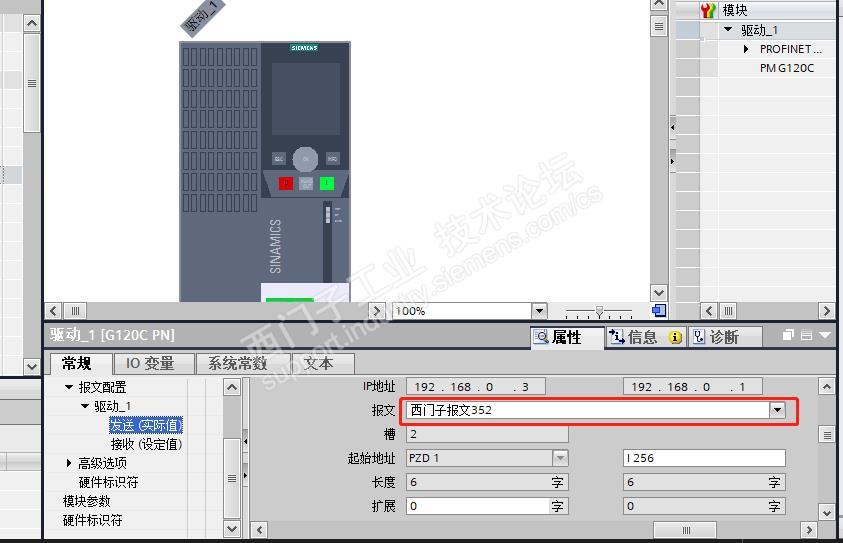The width and height of the screenshot is (843, 543).
Task: Expand the PROFINET entry in module list
Action: pyautogui.click(x=746, y=49)
